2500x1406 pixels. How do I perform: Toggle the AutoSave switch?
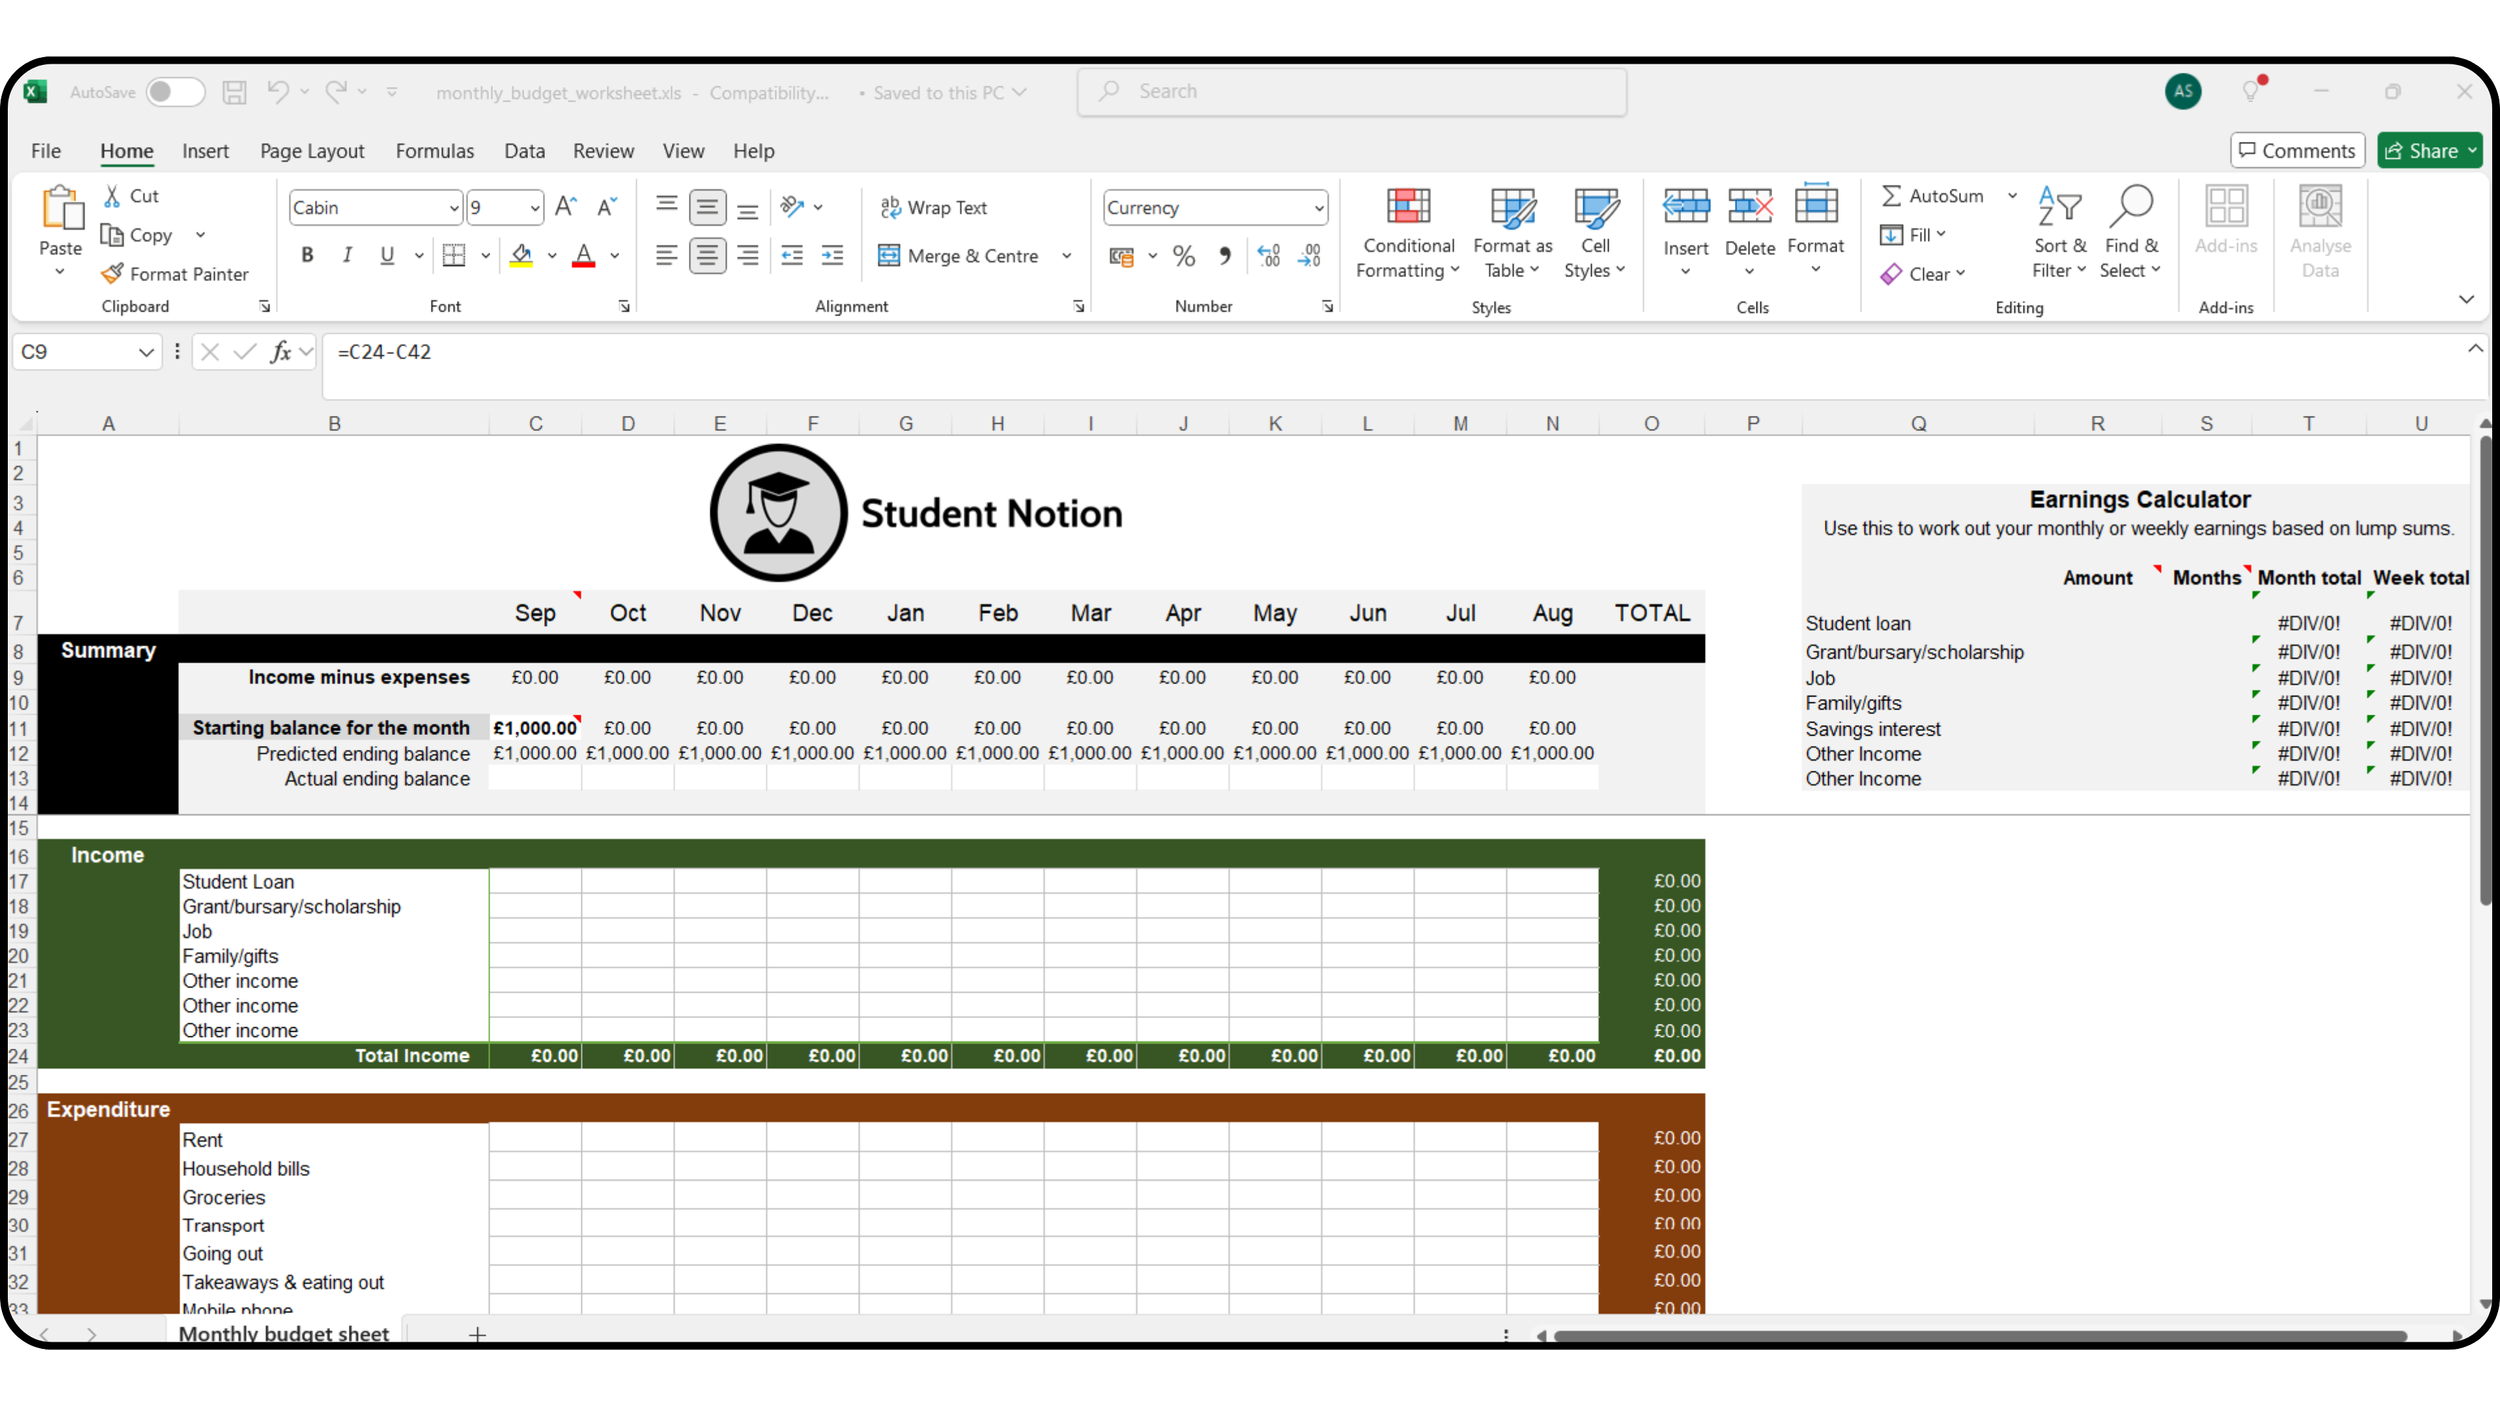(x=174, y=92)
